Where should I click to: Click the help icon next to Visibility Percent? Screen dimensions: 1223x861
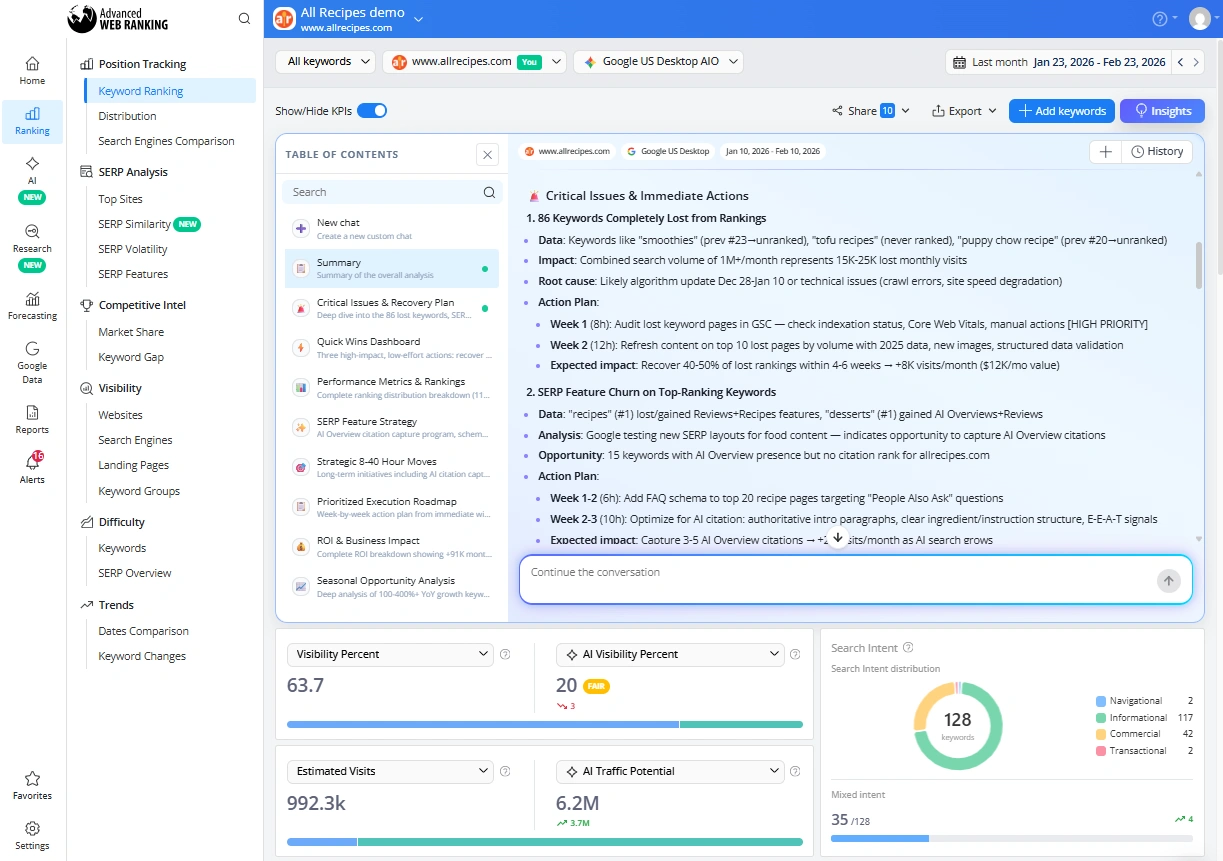tap(505, 655)
